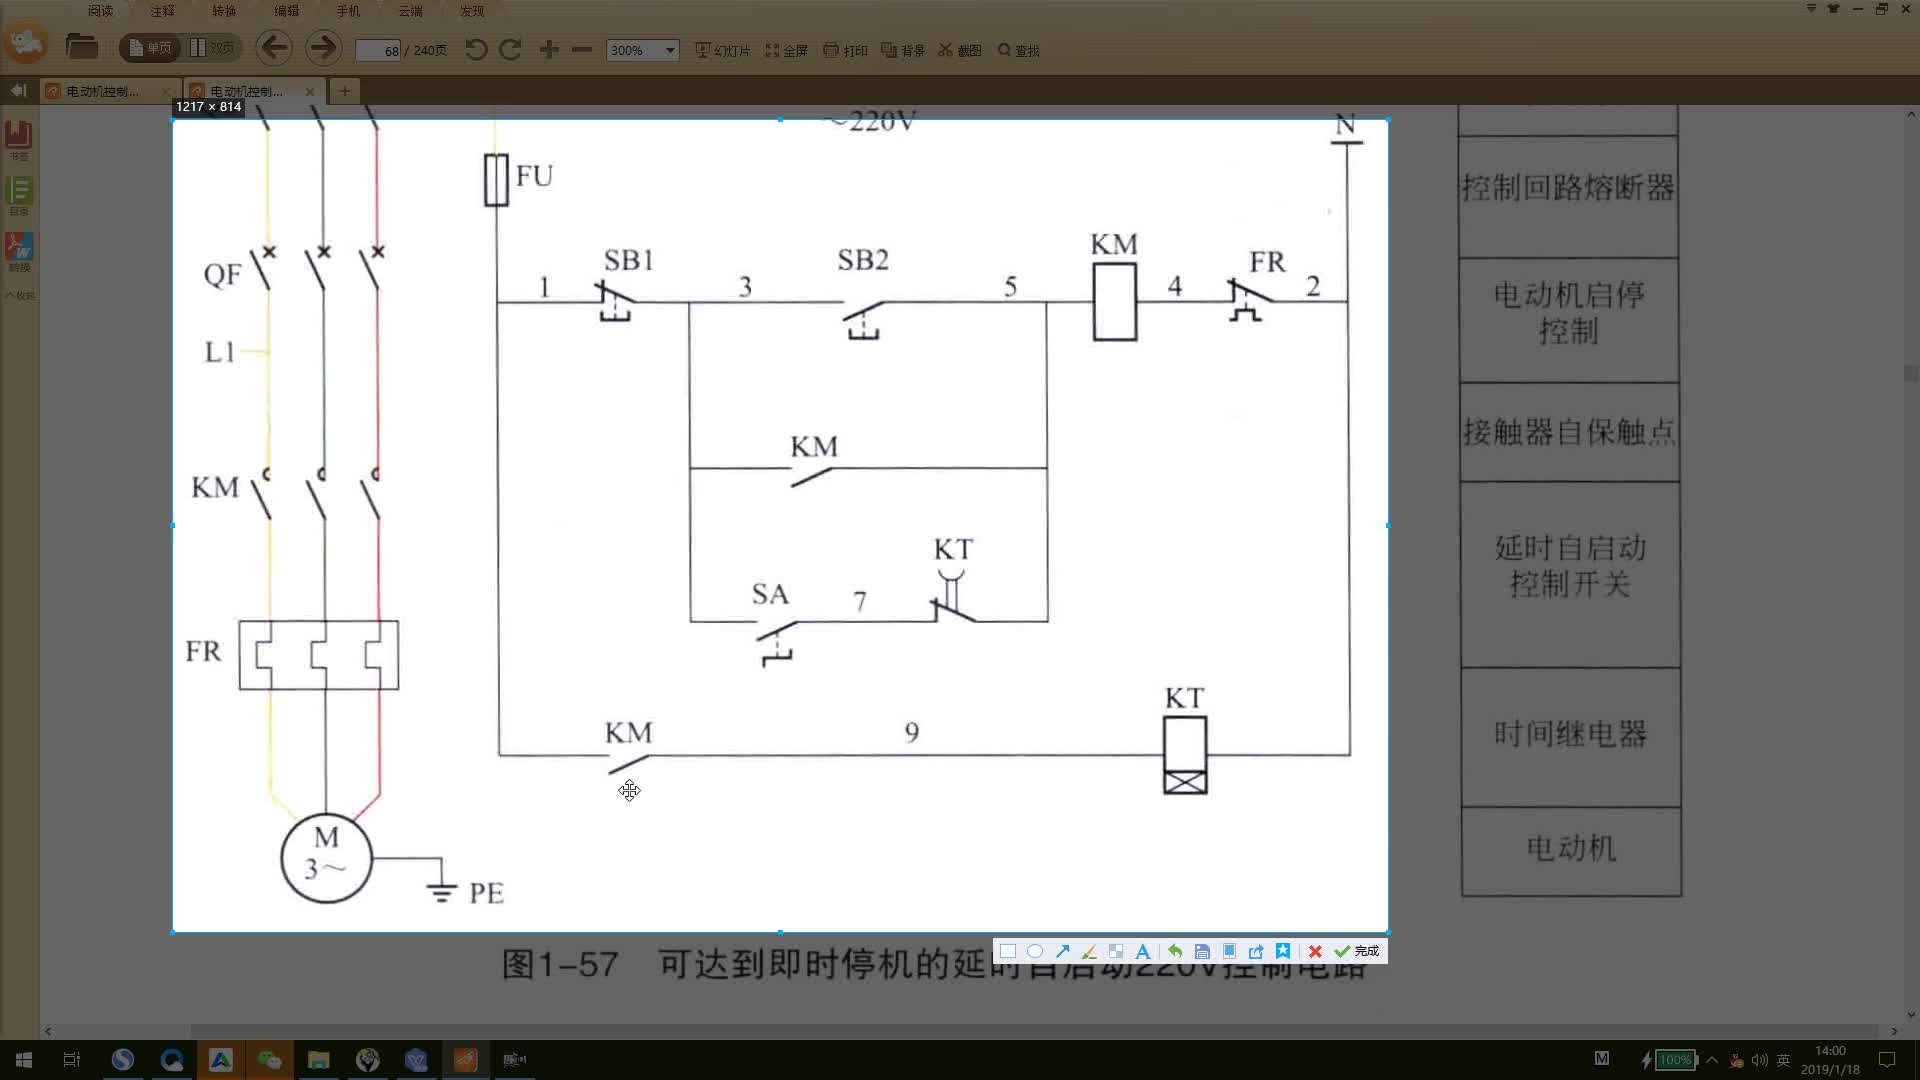The height and width of the screenshot is (1080, 1920).
Task: Open the bookmarks sidebar panel
Action: [x=19, y=140]
